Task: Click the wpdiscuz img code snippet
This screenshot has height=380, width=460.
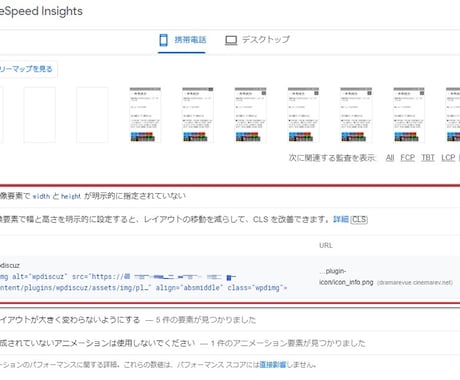Action: [x=143, y=282]
